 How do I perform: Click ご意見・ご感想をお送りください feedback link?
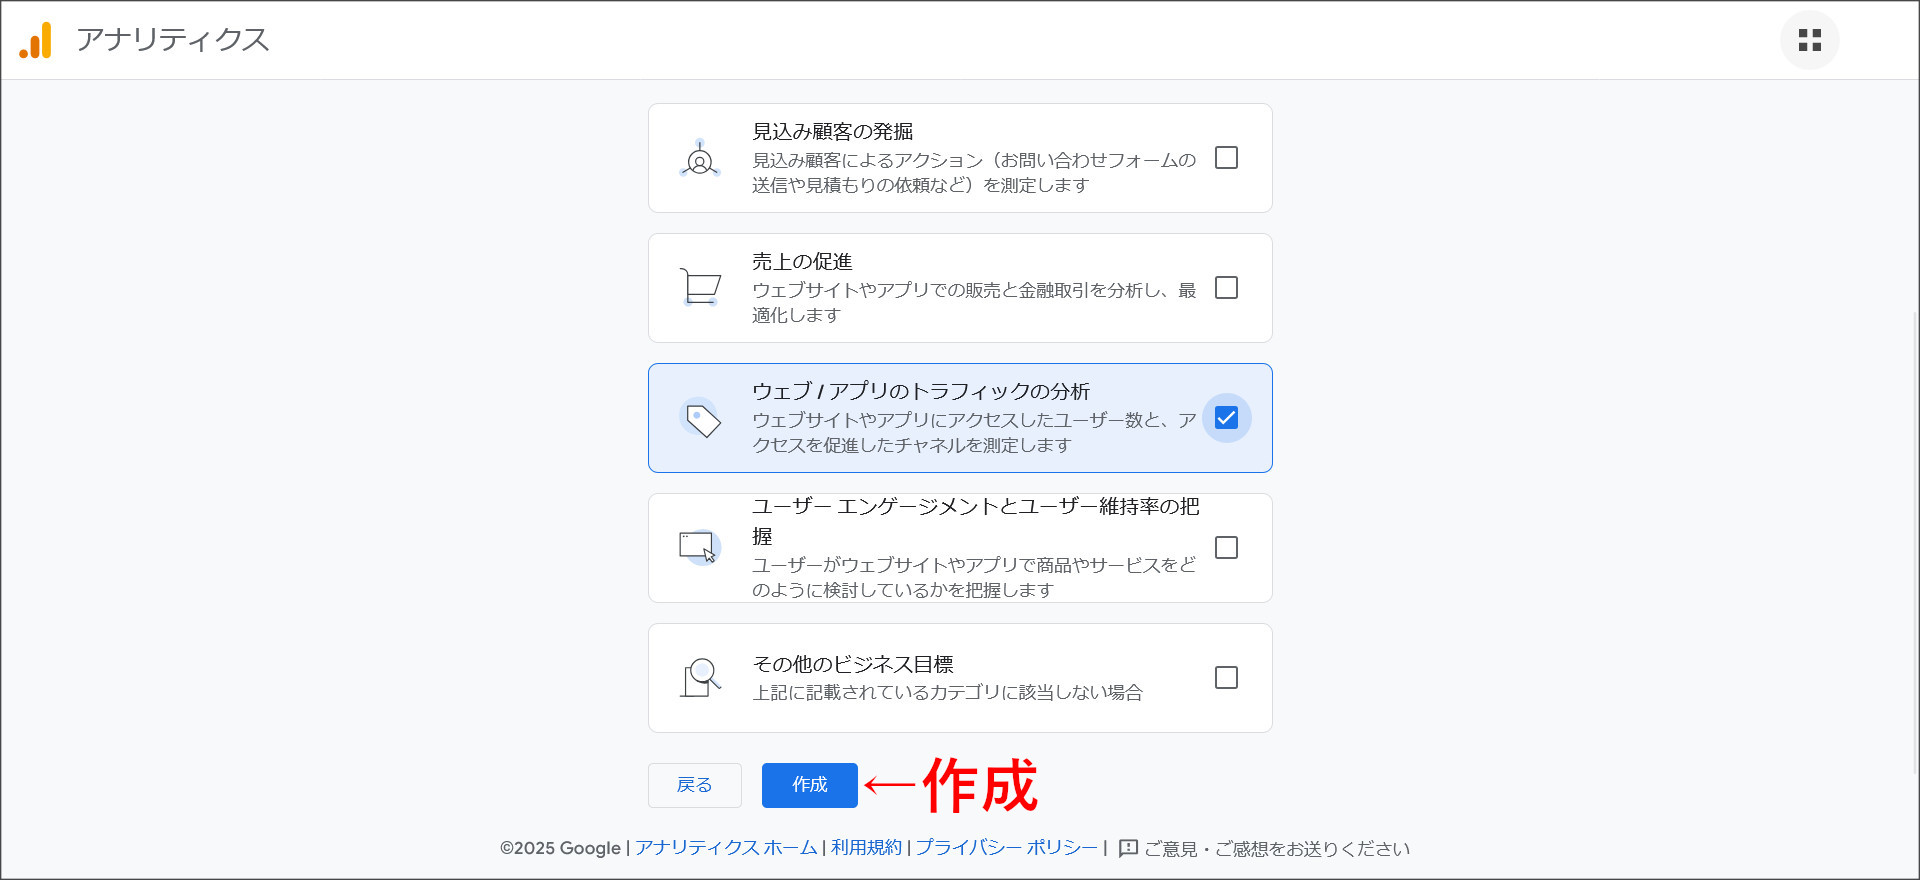click(1277, 848)
